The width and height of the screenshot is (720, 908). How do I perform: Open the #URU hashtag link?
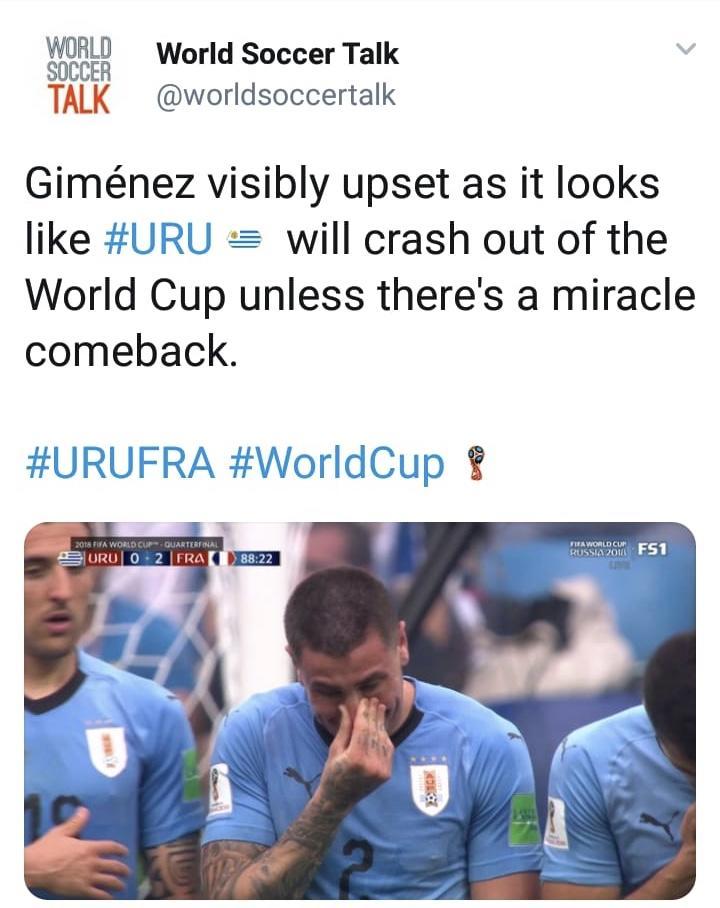click(x=158, y=239)
